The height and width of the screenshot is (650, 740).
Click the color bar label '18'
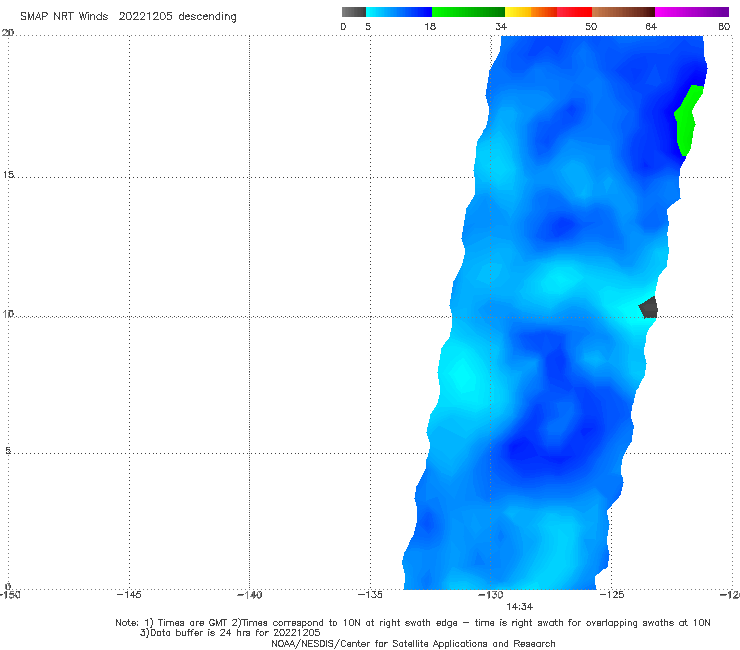coord(430,26)
